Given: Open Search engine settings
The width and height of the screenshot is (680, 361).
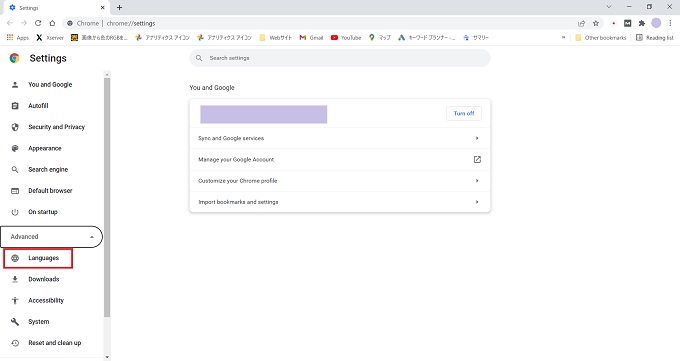Looking at the screenshot, I should click(48, 170).
